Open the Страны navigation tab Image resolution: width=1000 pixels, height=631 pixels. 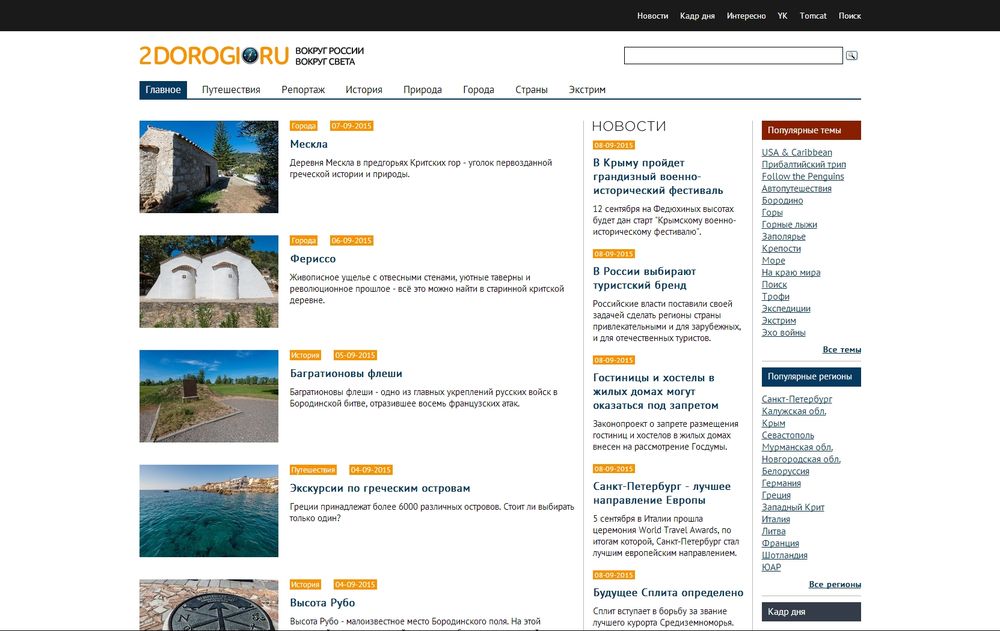click(531, 90)
